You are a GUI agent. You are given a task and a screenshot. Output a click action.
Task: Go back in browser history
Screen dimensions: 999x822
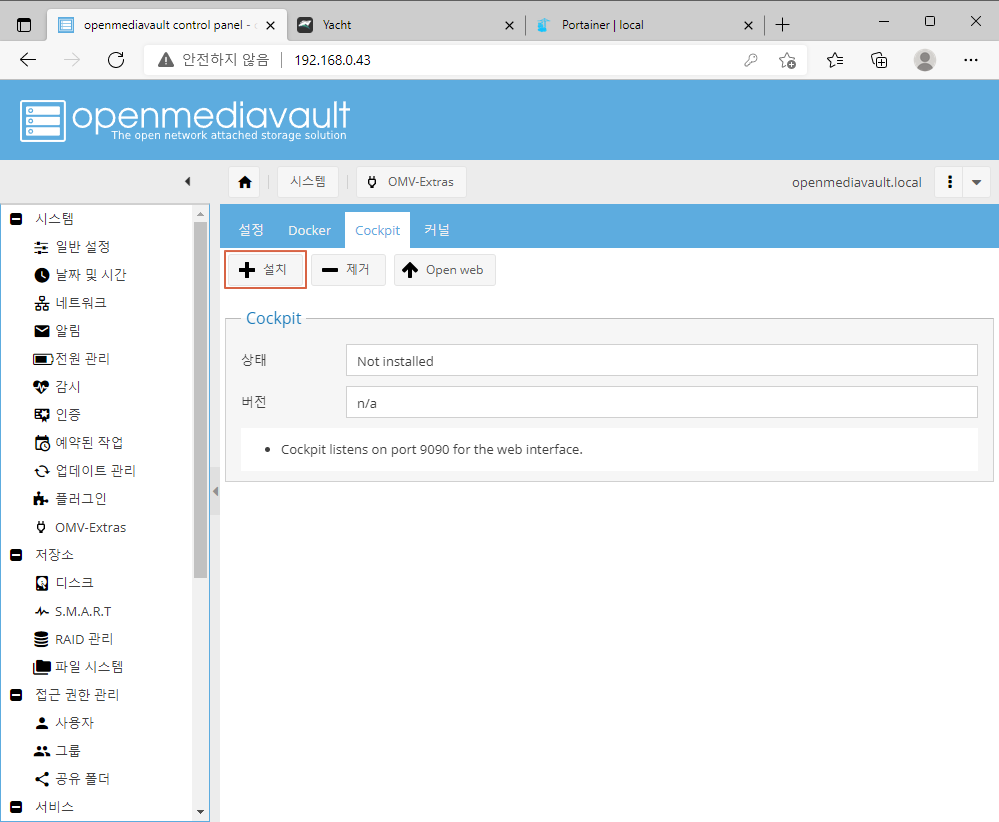(28, 60)
